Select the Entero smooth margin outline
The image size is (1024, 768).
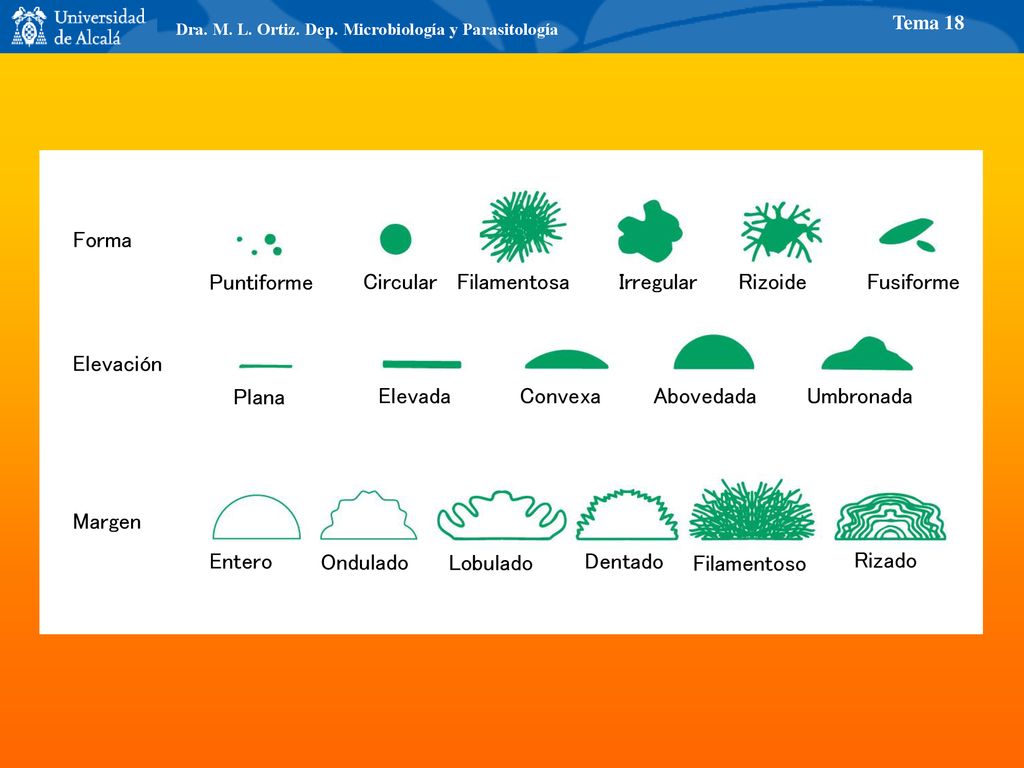coord(257,517)
